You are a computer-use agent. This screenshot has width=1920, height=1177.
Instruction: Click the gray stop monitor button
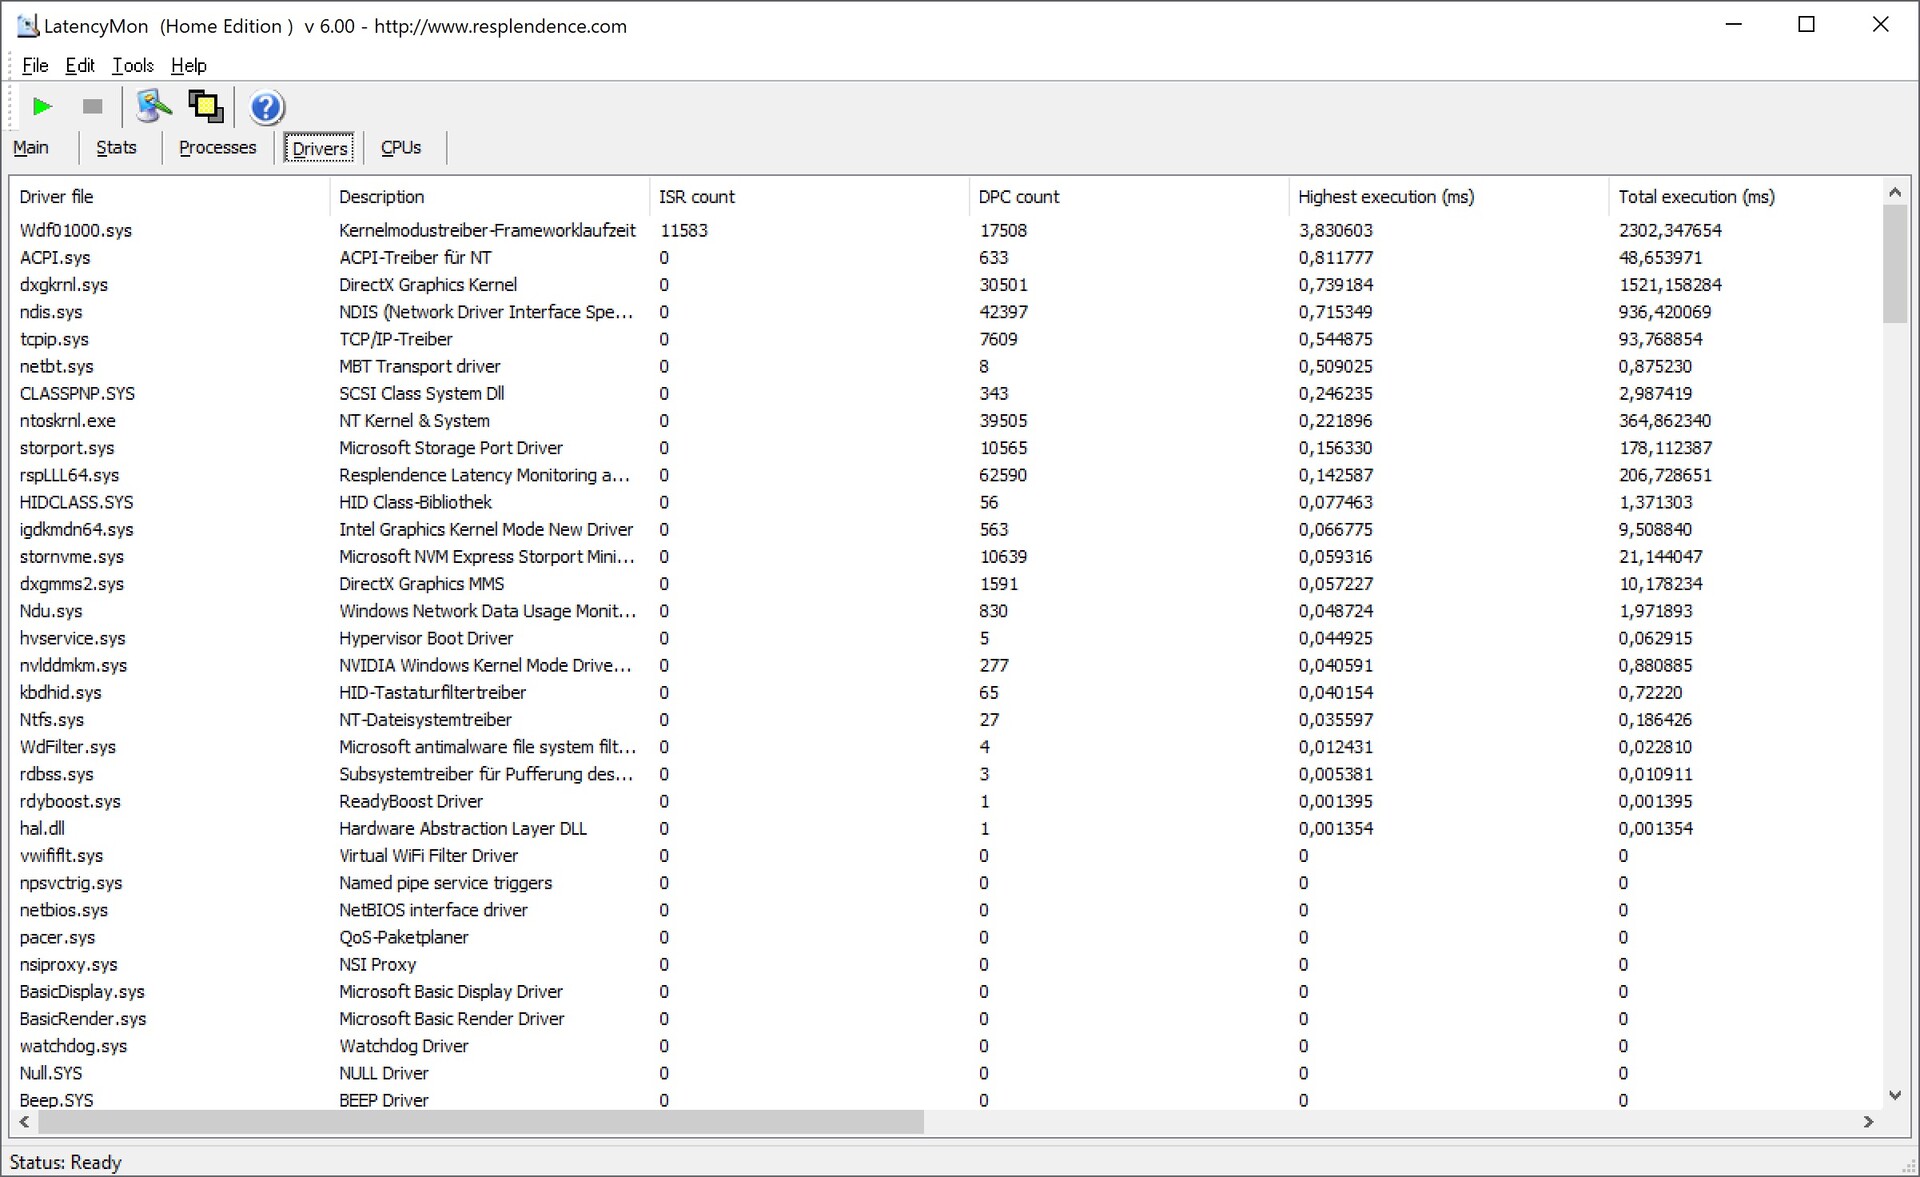point(92,106)
